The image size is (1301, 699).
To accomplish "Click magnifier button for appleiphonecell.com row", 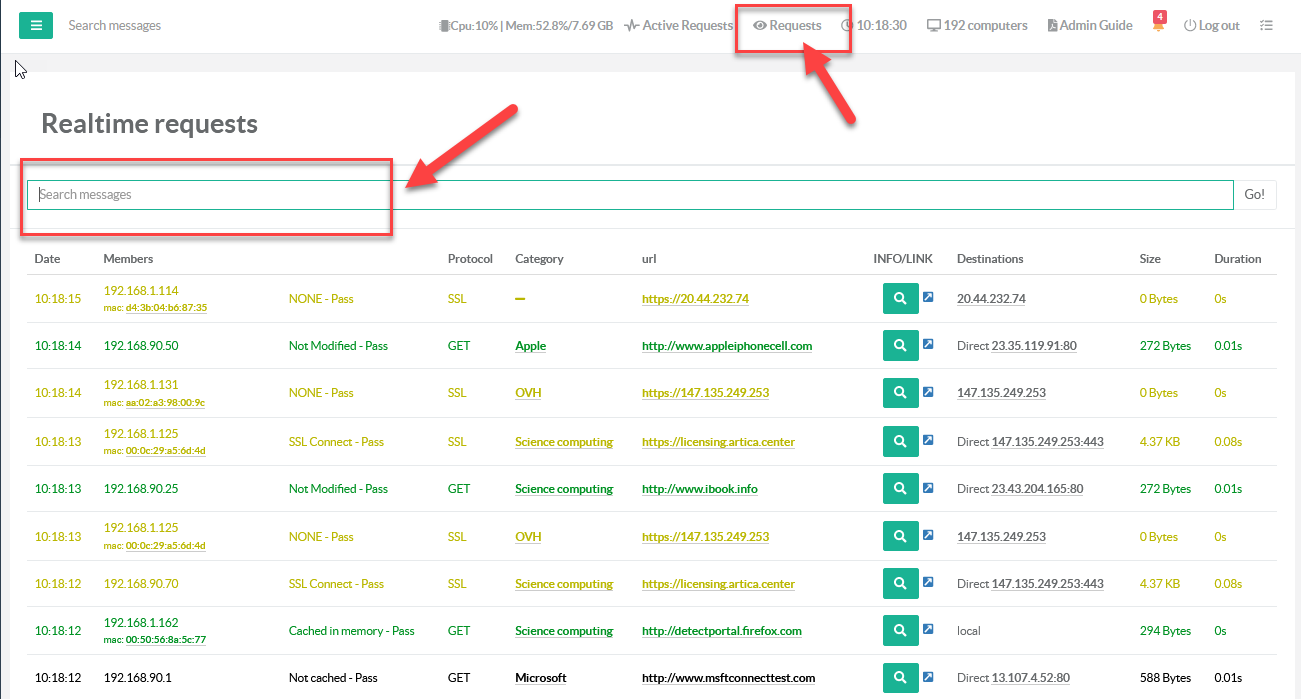I will click(x=900, y=346).
